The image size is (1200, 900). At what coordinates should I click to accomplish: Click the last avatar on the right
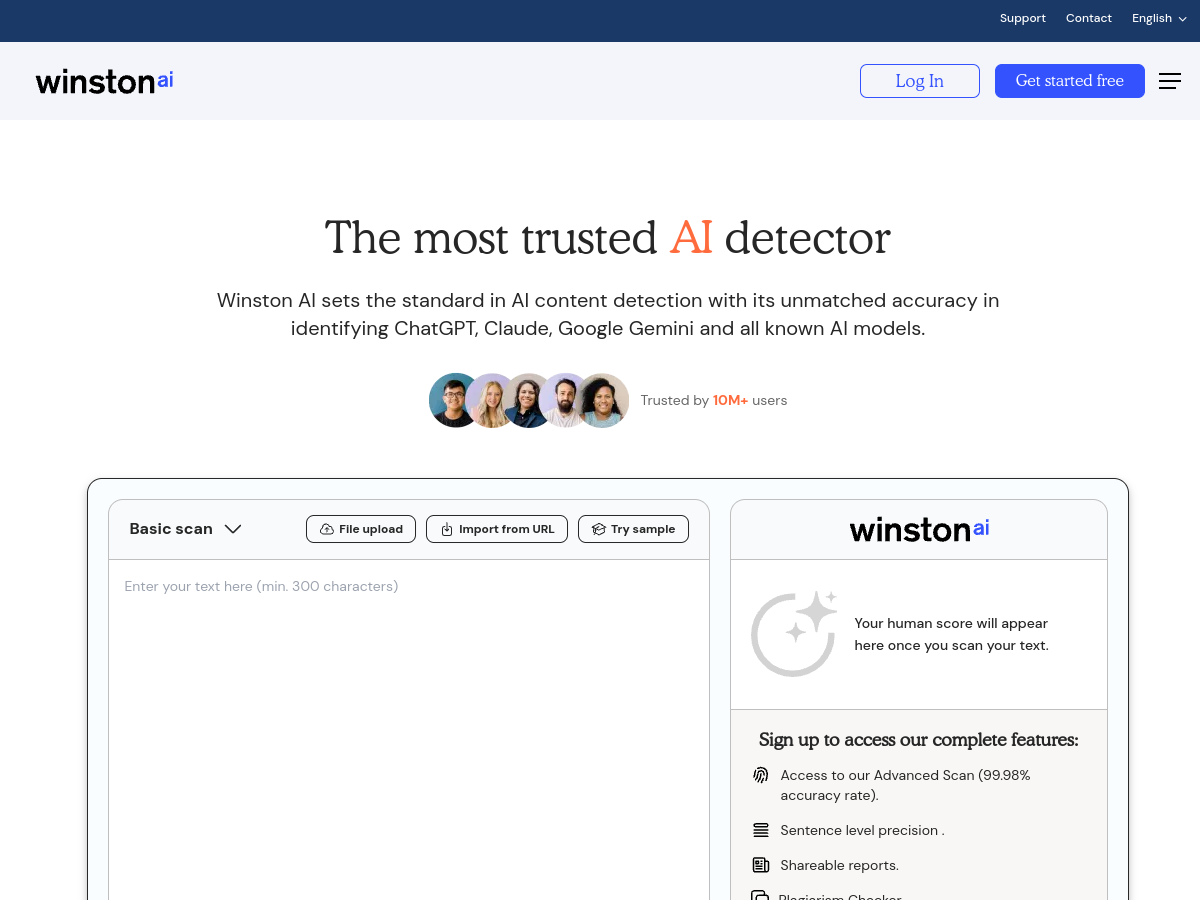(x=603, y=400)
